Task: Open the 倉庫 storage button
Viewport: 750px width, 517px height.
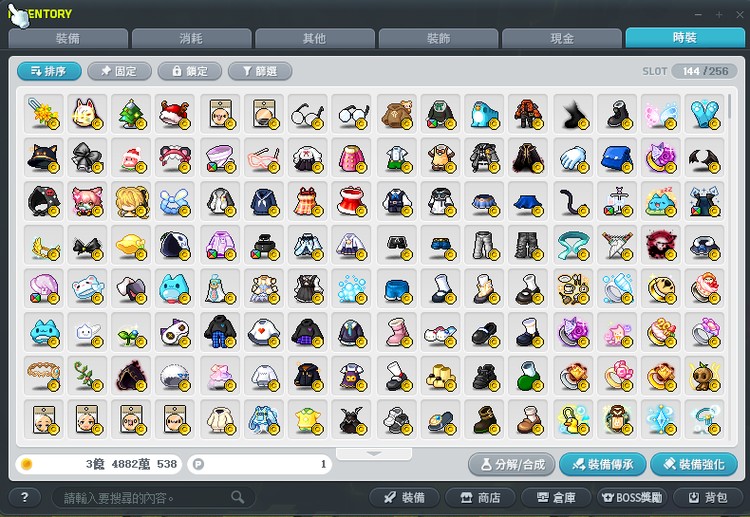Action: (x=556, y=497)
